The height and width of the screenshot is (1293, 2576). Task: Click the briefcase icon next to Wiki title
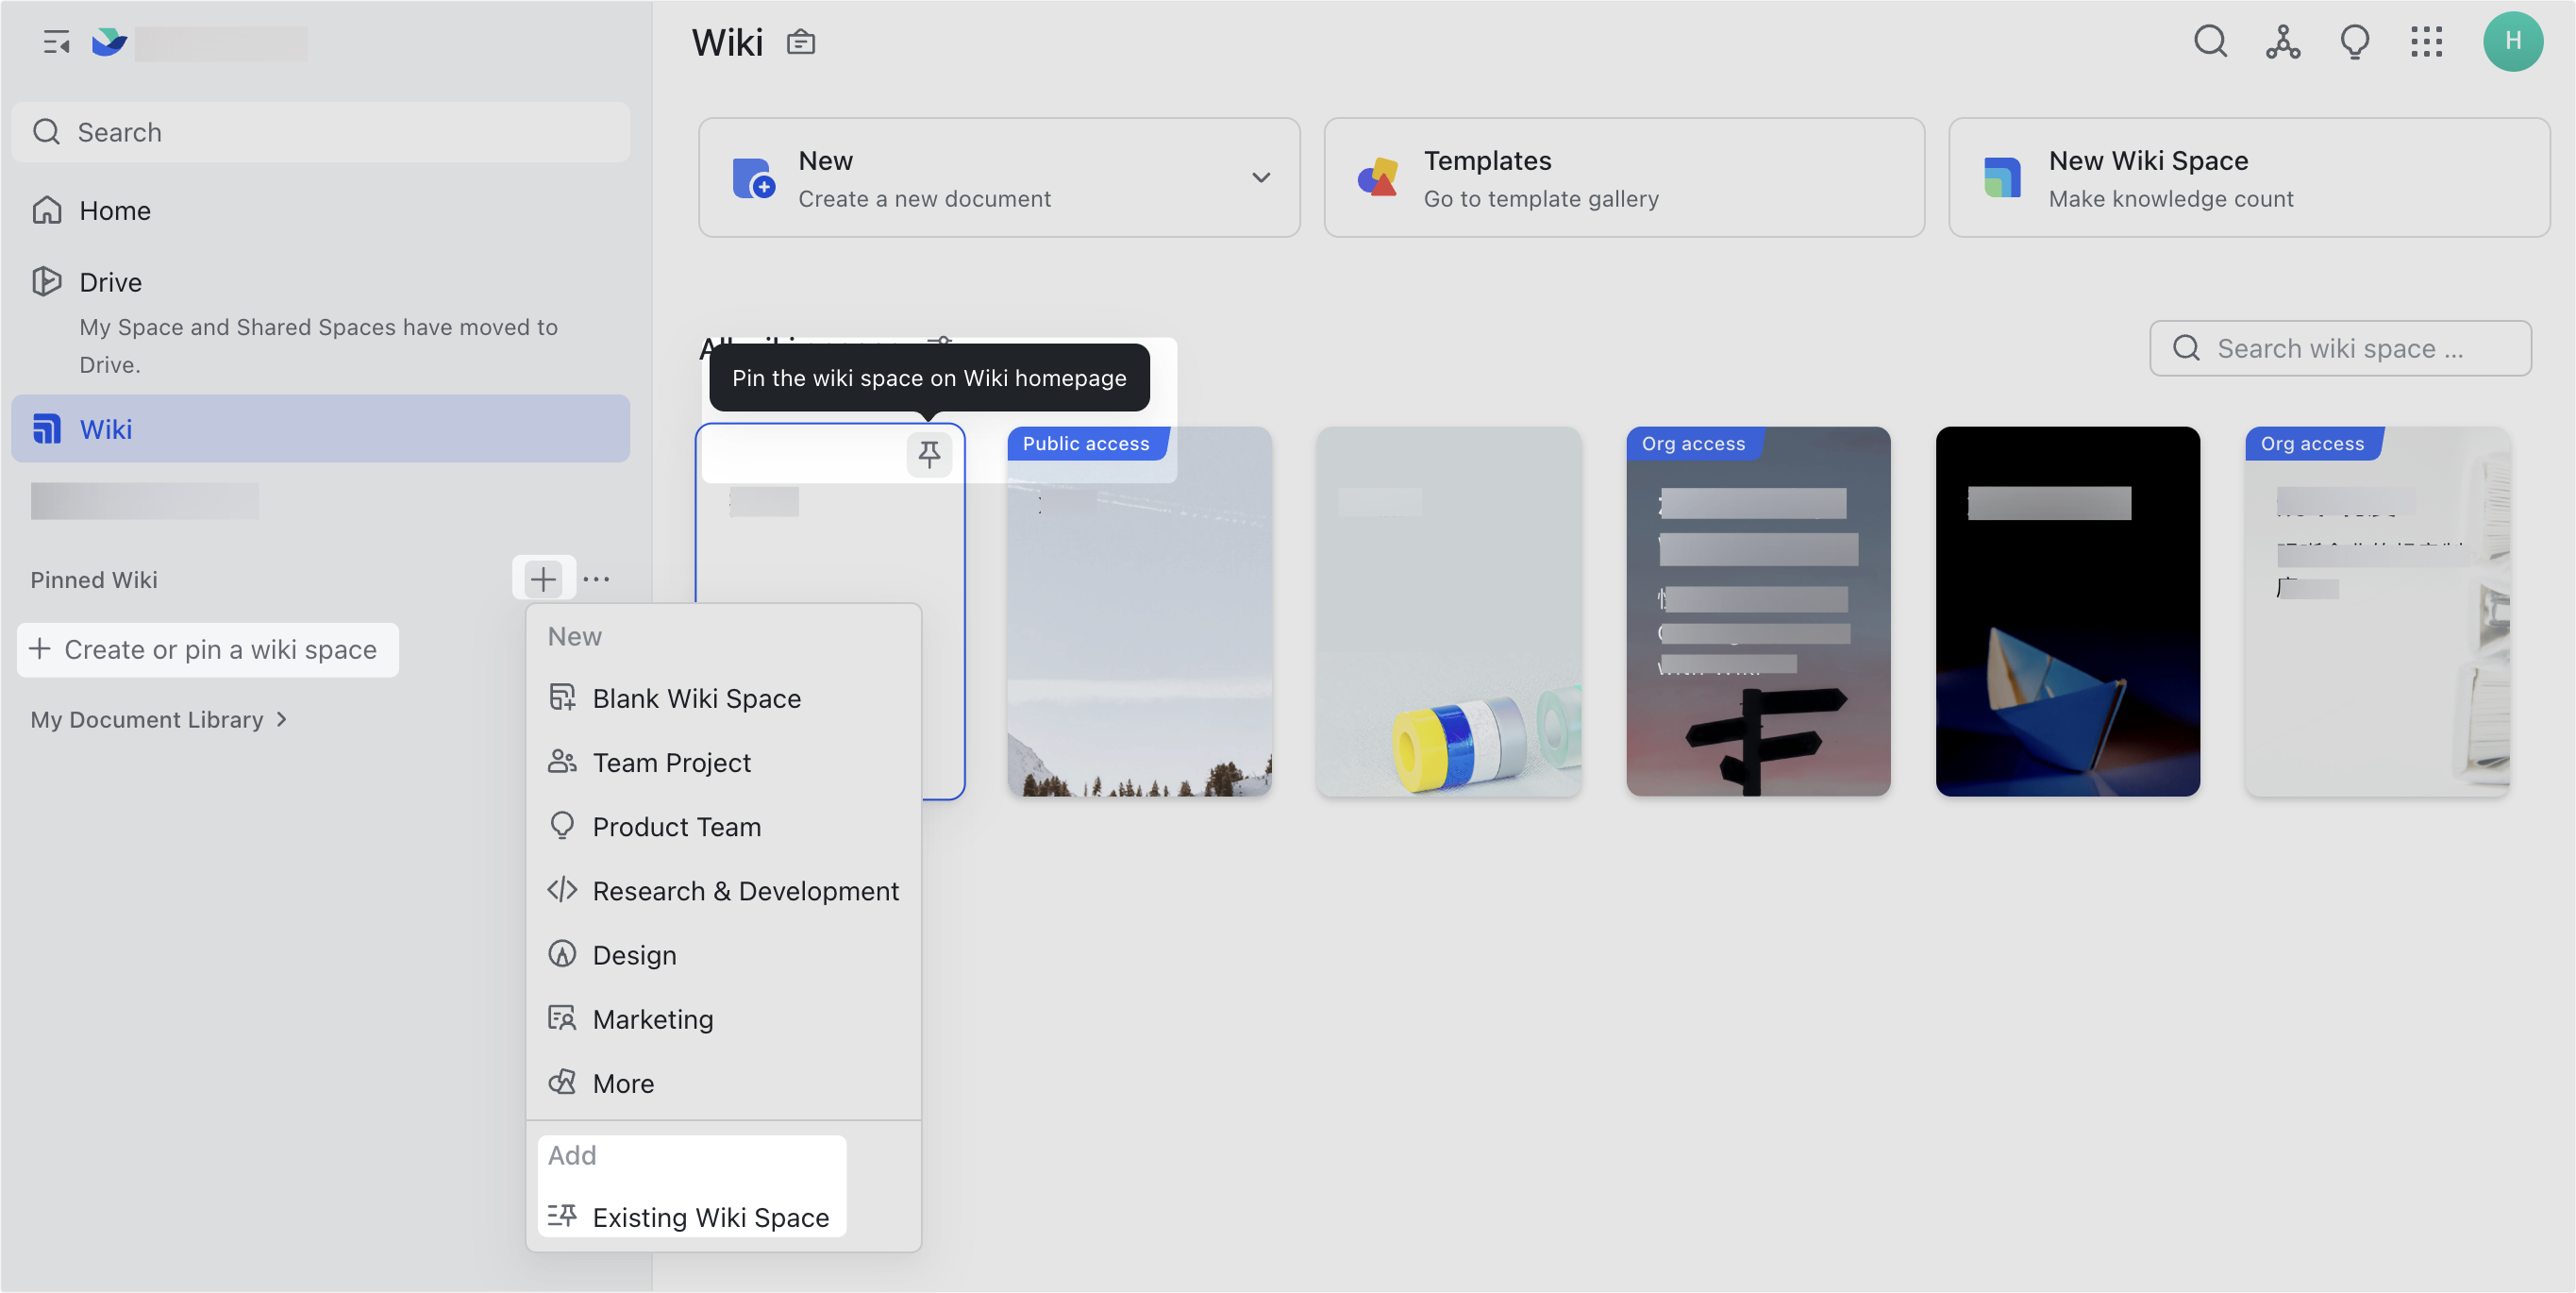click(801, 42)
